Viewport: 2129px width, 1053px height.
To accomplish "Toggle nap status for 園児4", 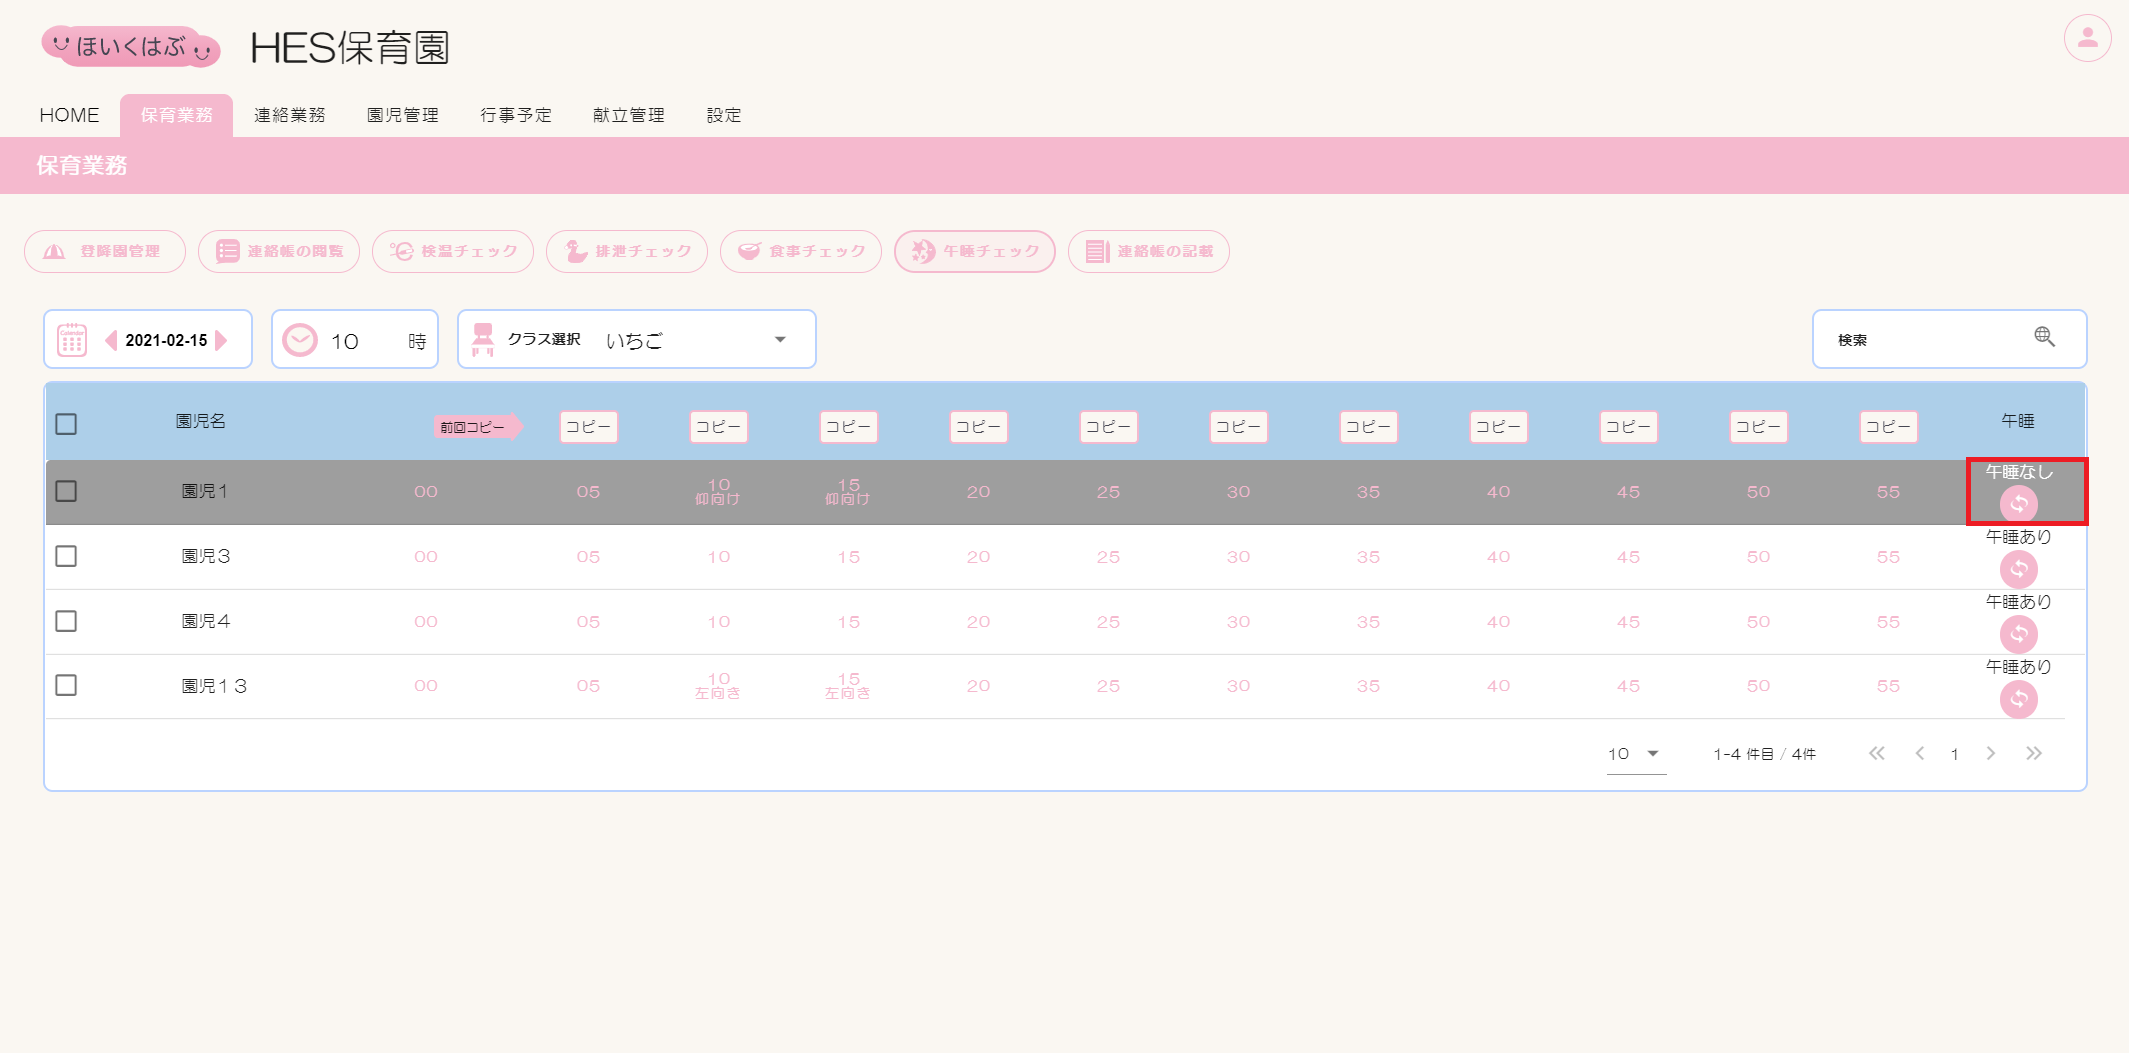I will tap(2019, 634).
